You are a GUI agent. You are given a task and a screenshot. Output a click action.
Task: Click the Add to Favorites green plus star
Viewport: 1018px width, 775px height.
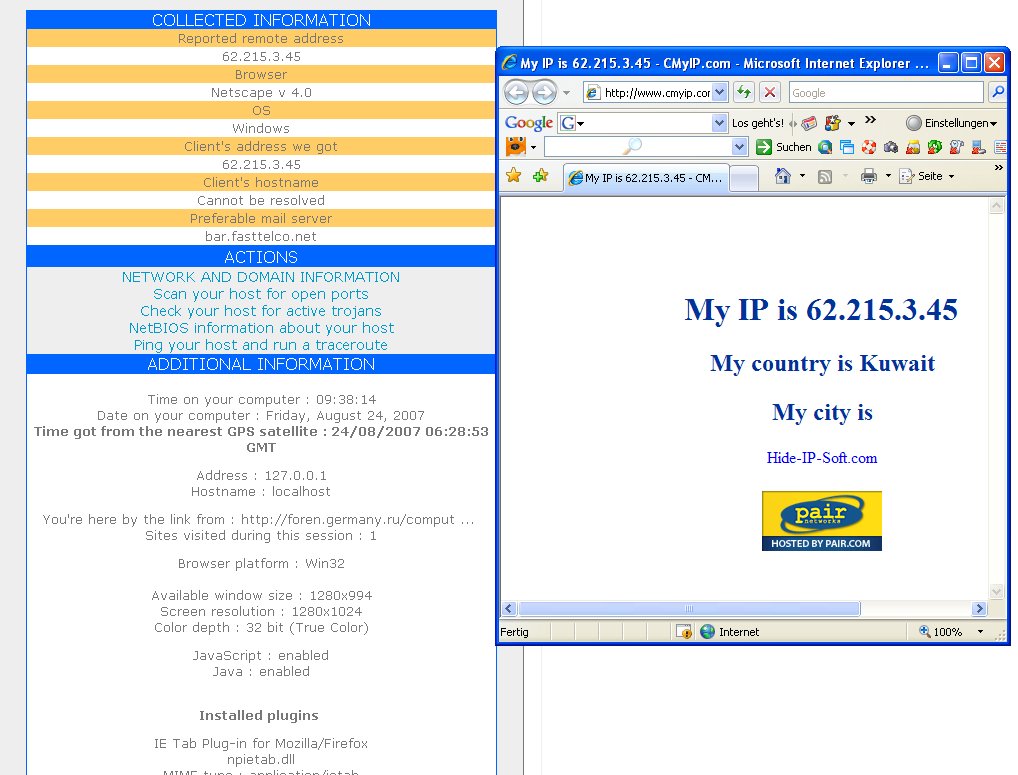[x=540, y=175]
